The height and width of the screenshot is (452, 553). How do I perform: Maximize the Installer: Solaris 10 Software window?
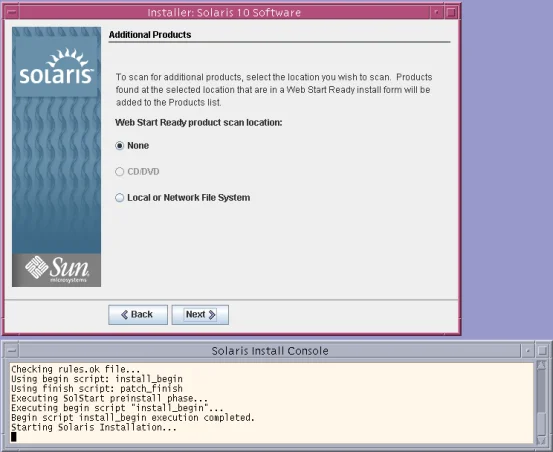(451, 13)
